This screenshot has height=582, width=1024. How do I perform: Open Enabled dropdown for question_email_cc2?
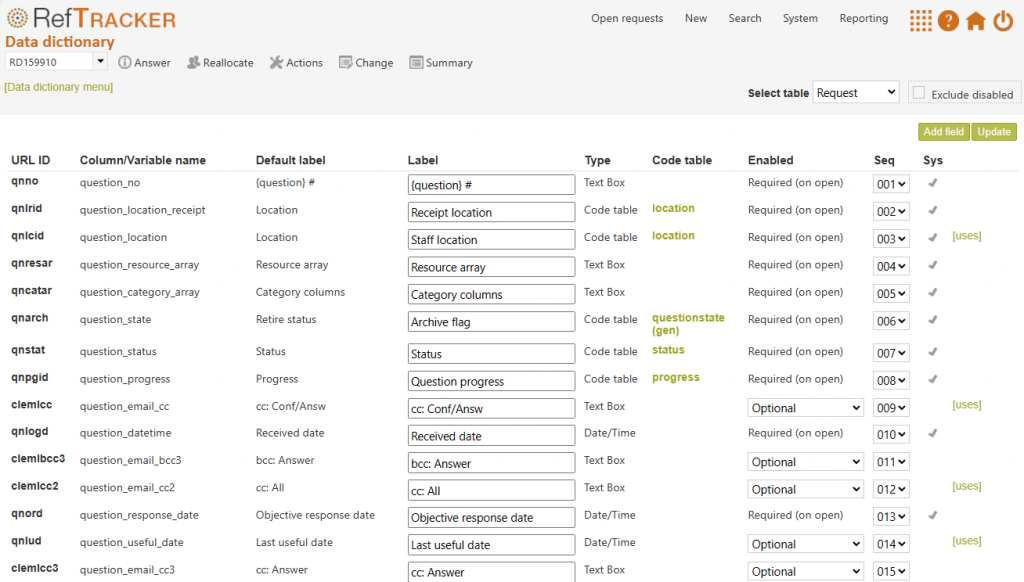806,490
